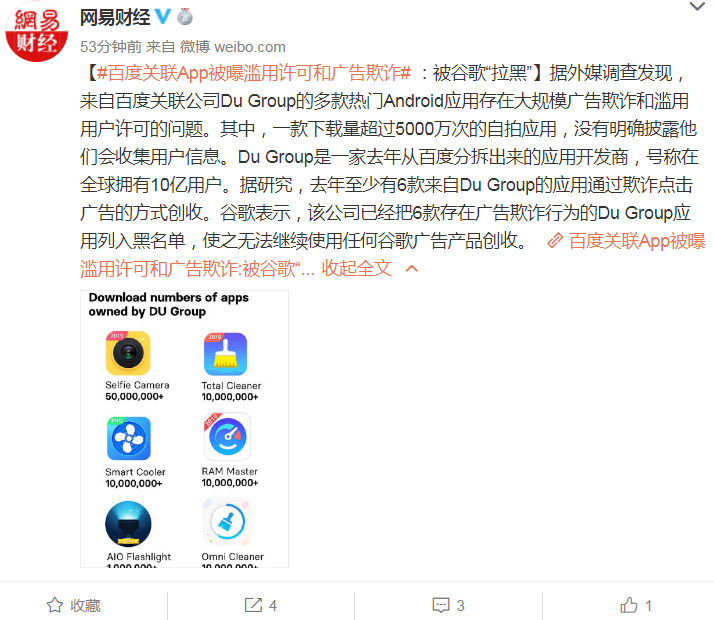Click the Total Cleaner broom icon in image

tap(225, 354)
